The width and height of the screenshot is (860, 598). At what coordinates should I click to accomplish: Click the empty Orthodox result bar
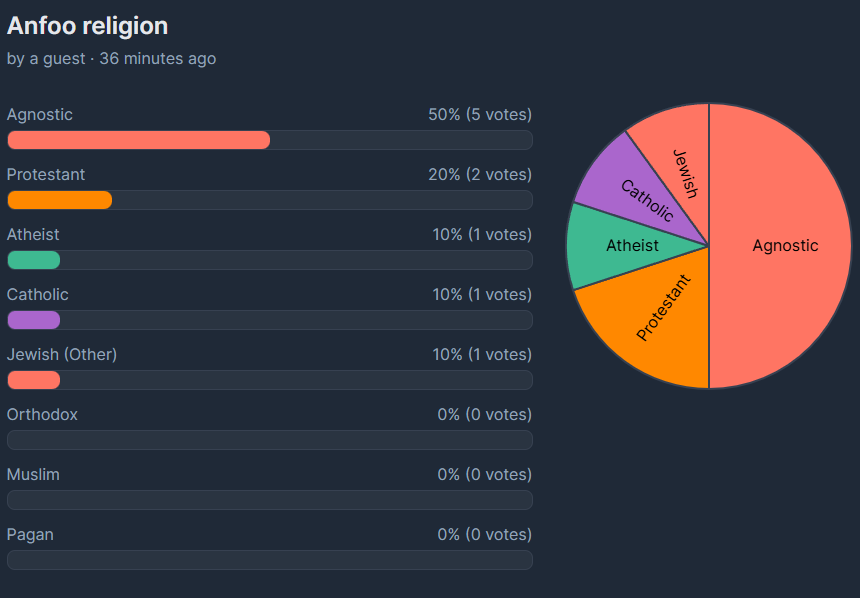(x=269, y=440)
